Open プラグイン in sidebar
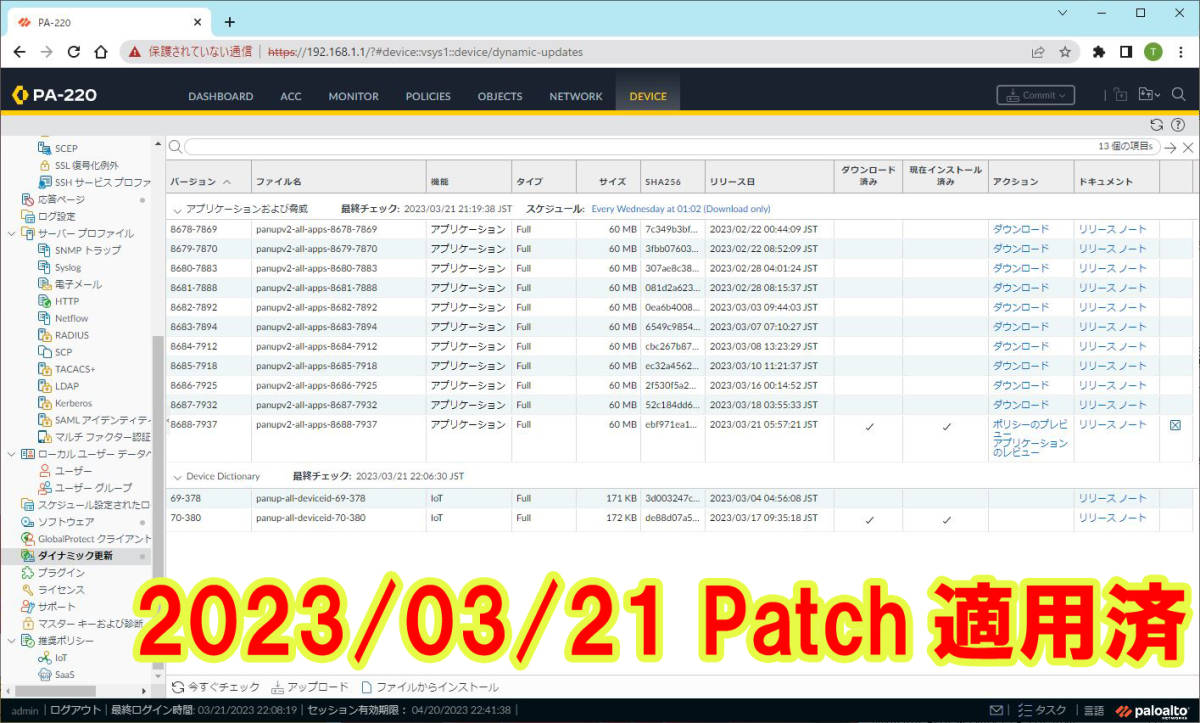1200x723 pixels. 61,572
